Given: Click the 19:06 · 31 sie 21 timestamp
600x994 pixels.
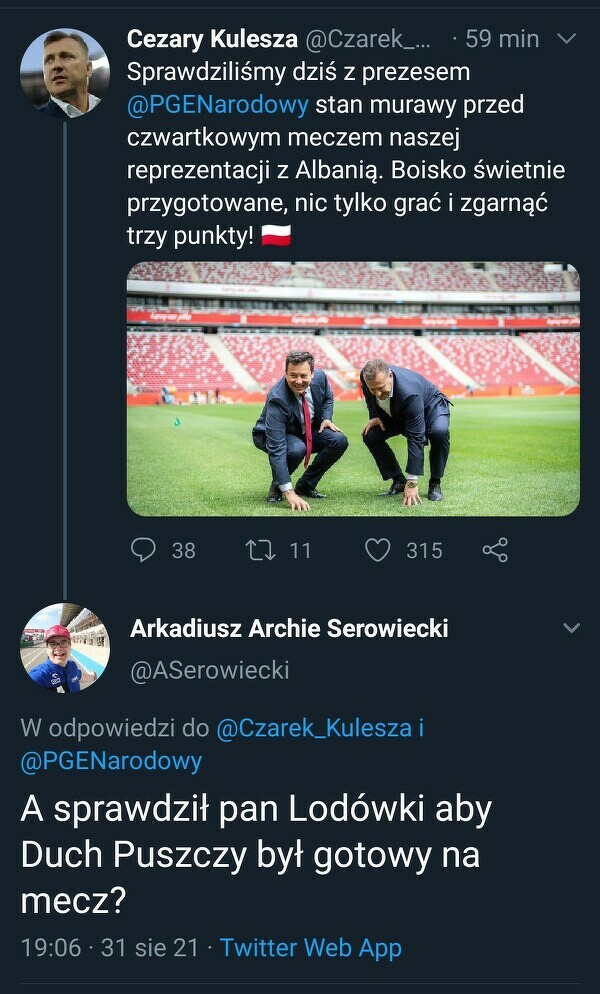Looking at the screenshot, I should pos(110,947).
